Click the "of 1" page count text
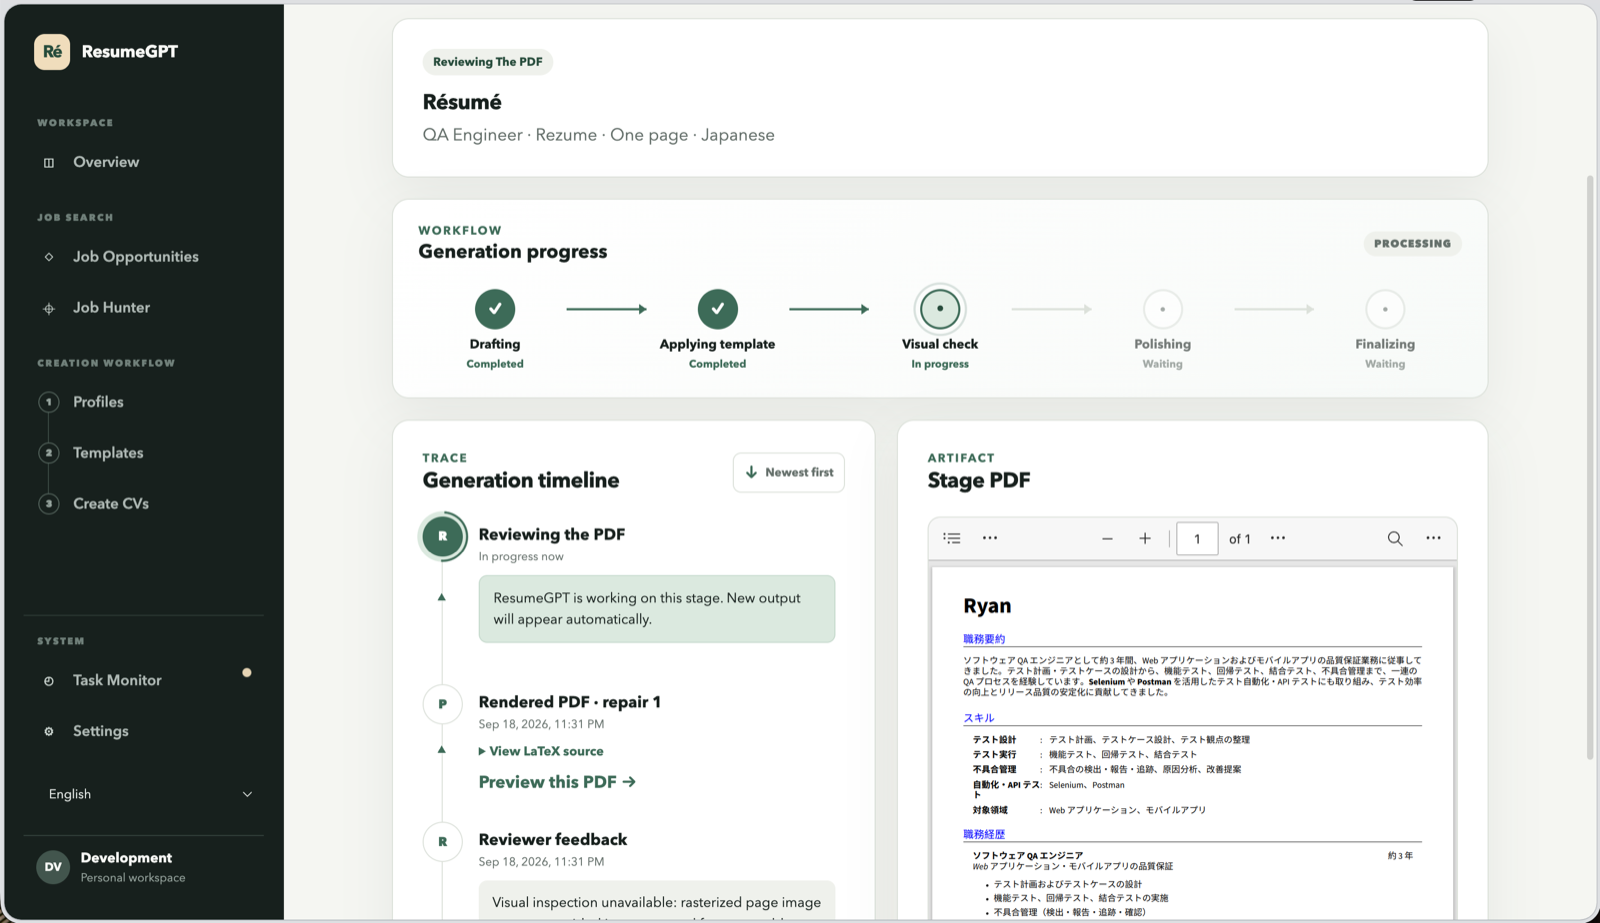1600x923 pixels. pos(1240,539)
